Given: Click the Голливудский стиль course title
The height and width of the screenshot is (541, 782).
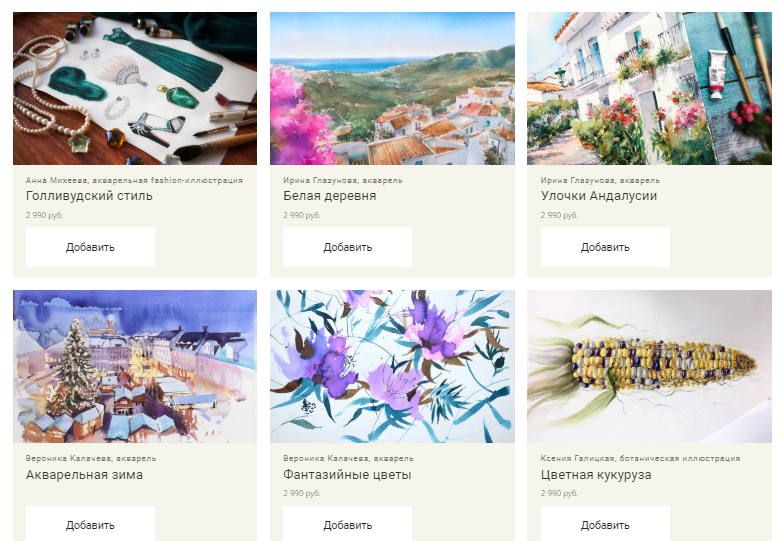Looking at the screenshot, I should [89, 196].
